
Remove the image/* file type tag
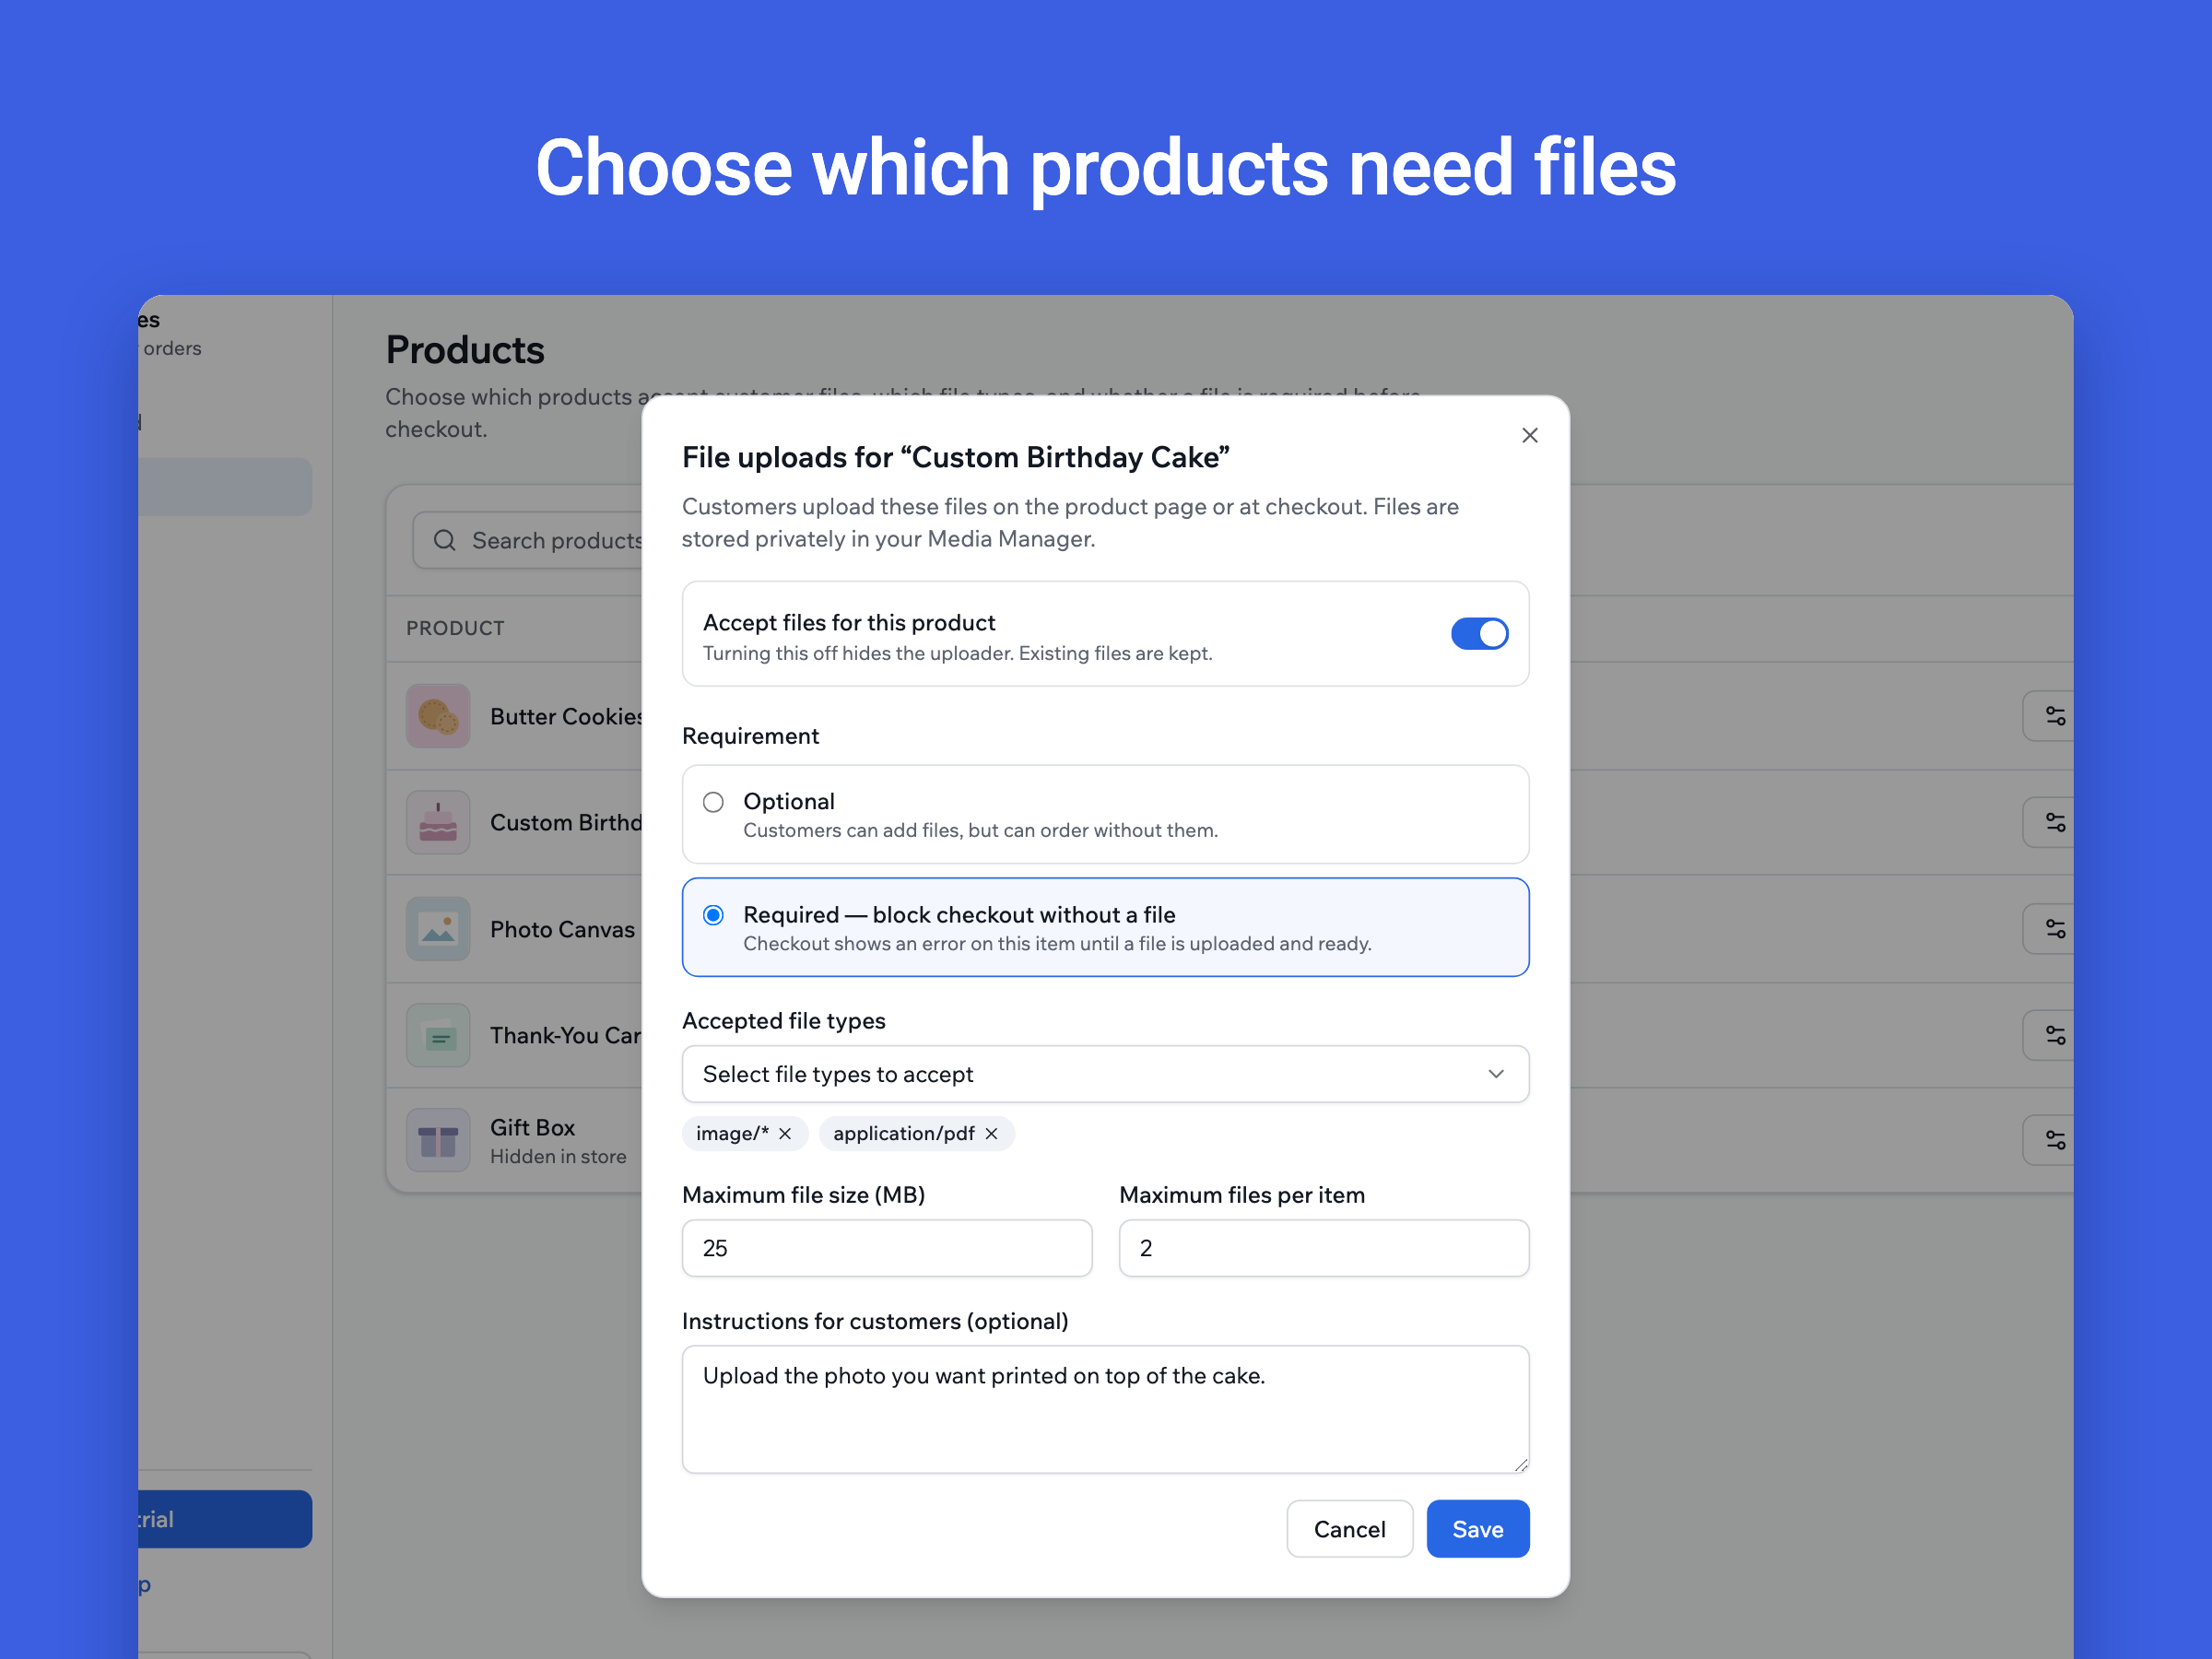(x=785, y=1133)
